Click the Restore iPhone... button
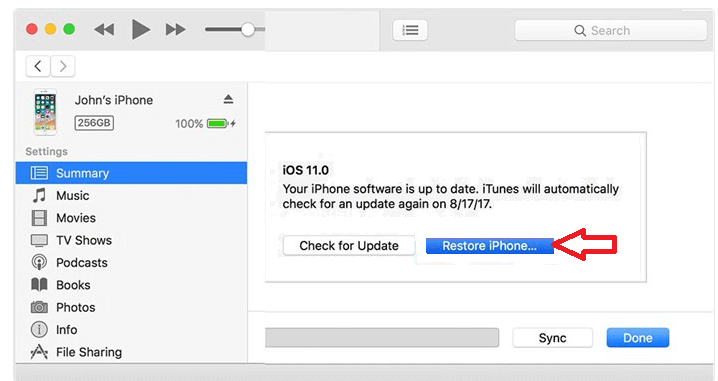Viewport: 718px width, 381px height. point(490,246)
